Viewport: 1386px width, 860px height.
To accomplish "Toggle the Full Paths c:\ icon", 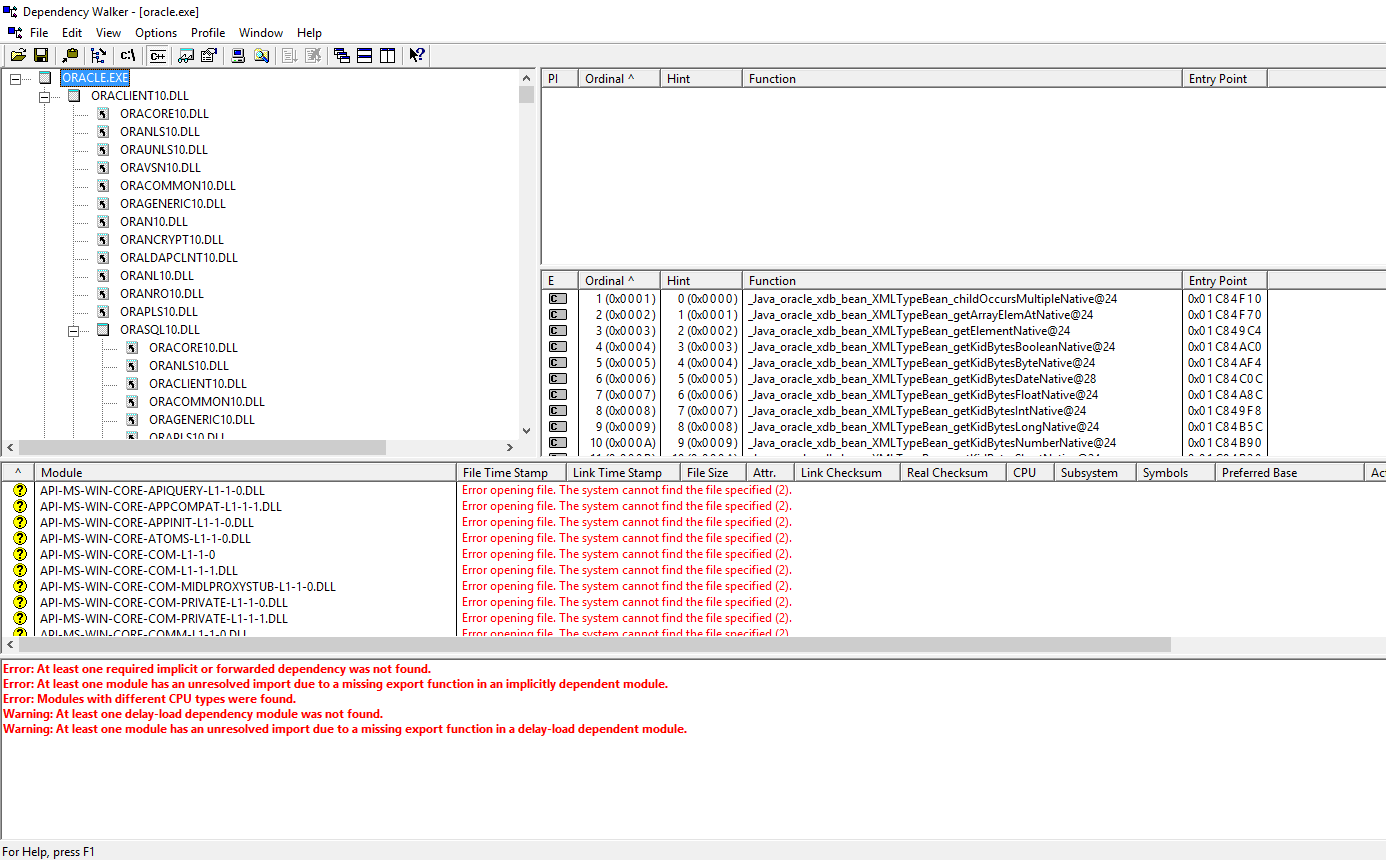I will (x=128, y=55).
